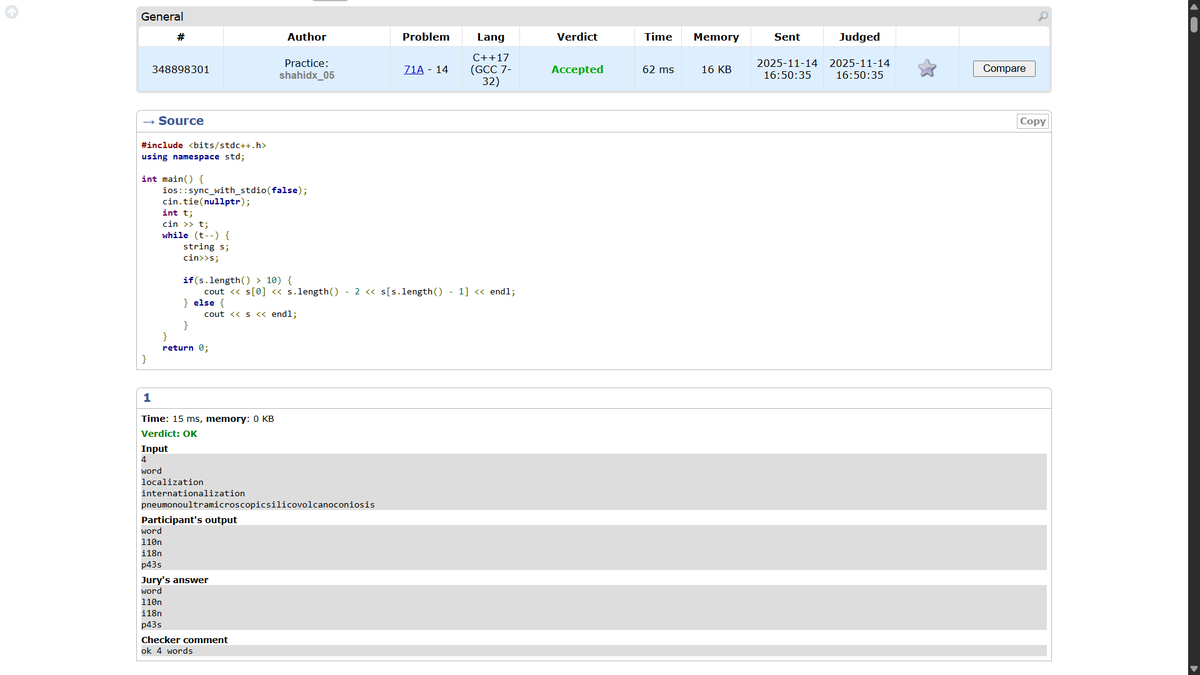
Task: Click the scrollbar down arrow
Action: (1192, 668)
